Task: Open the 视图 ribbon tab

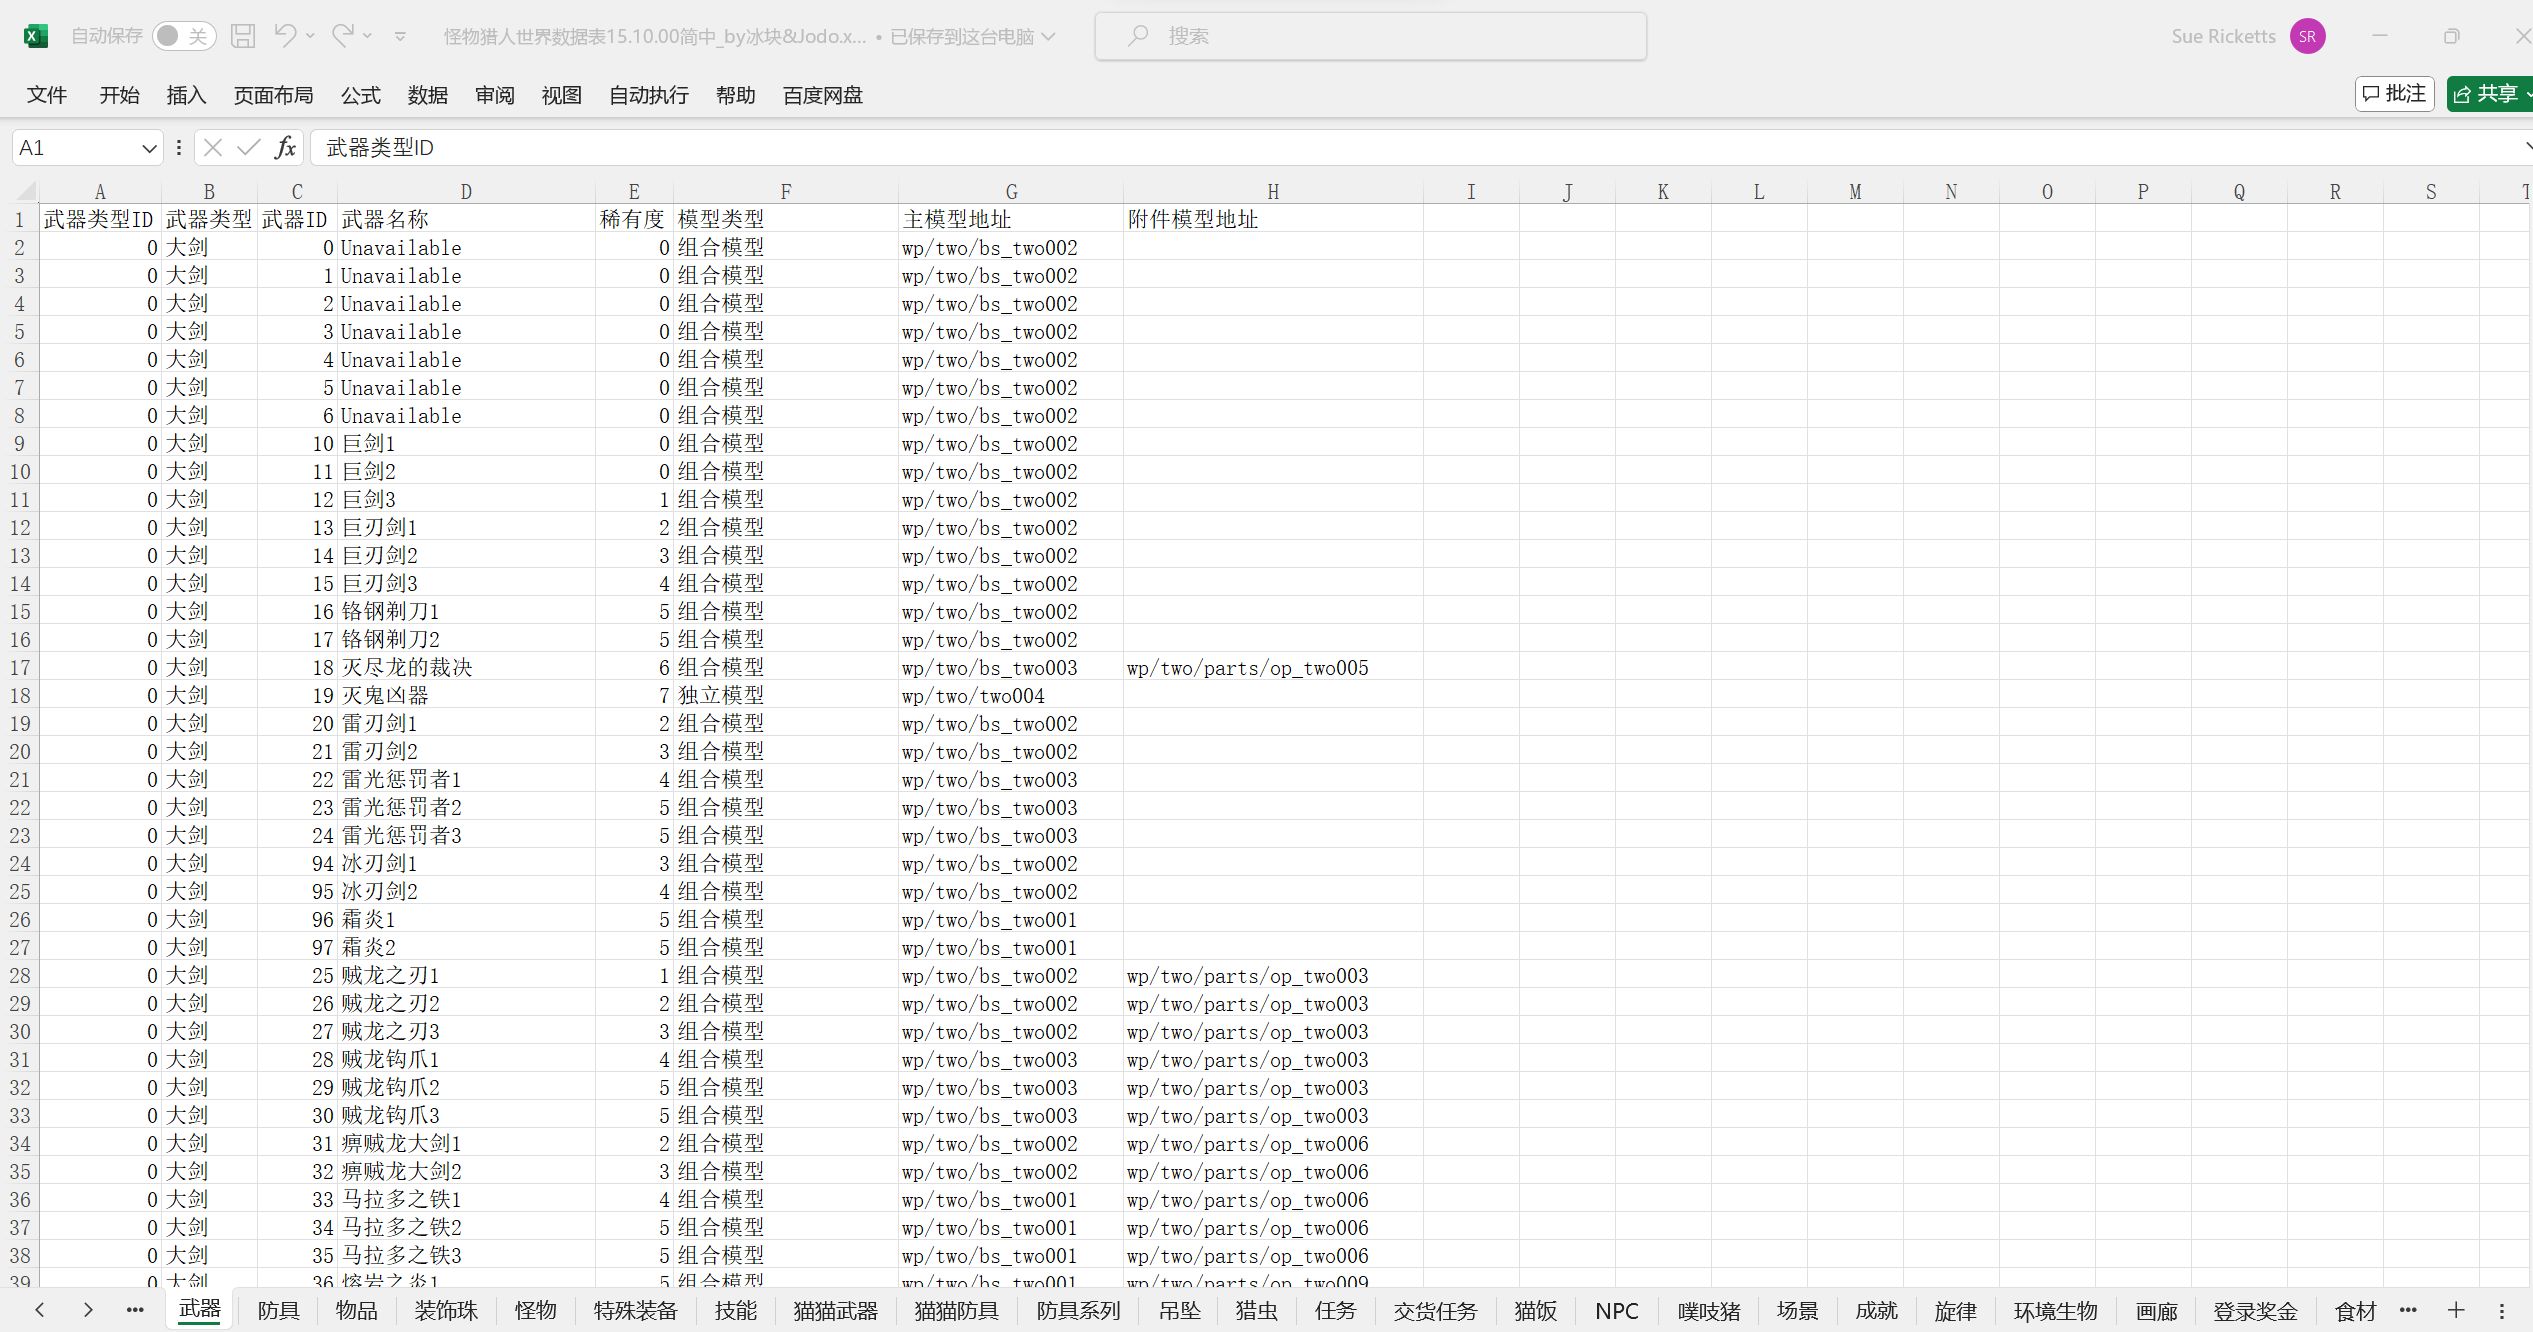Action: (562, 95)
